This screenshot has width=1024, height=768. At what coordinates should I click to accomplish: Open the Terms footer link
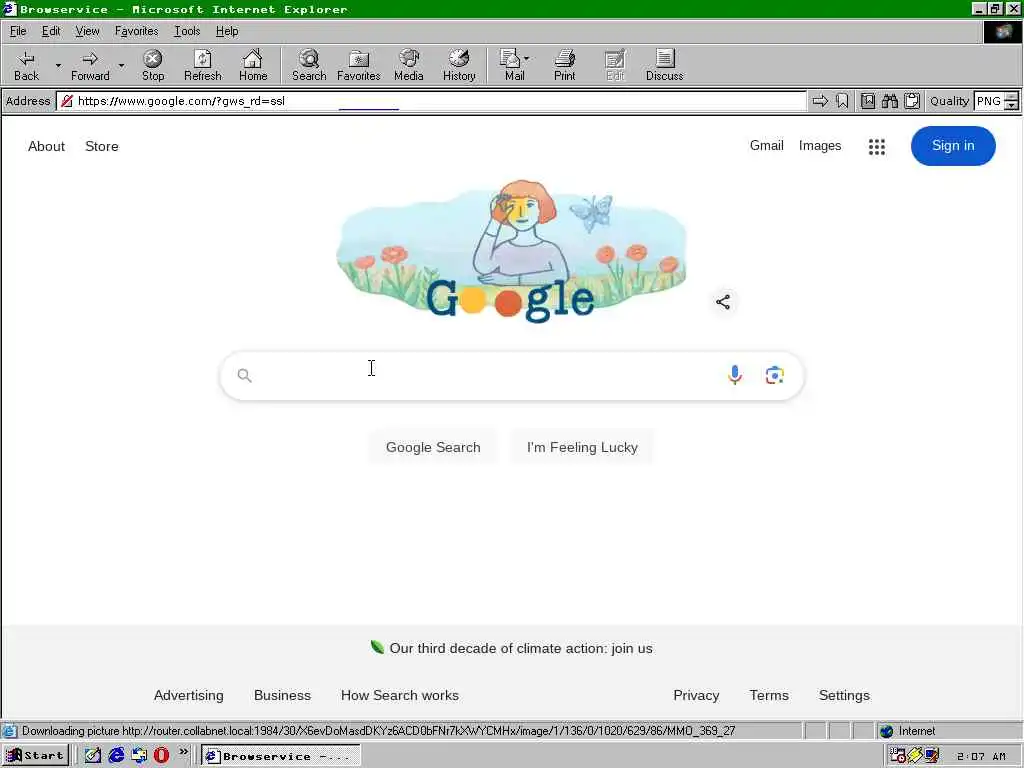(769, 696)
